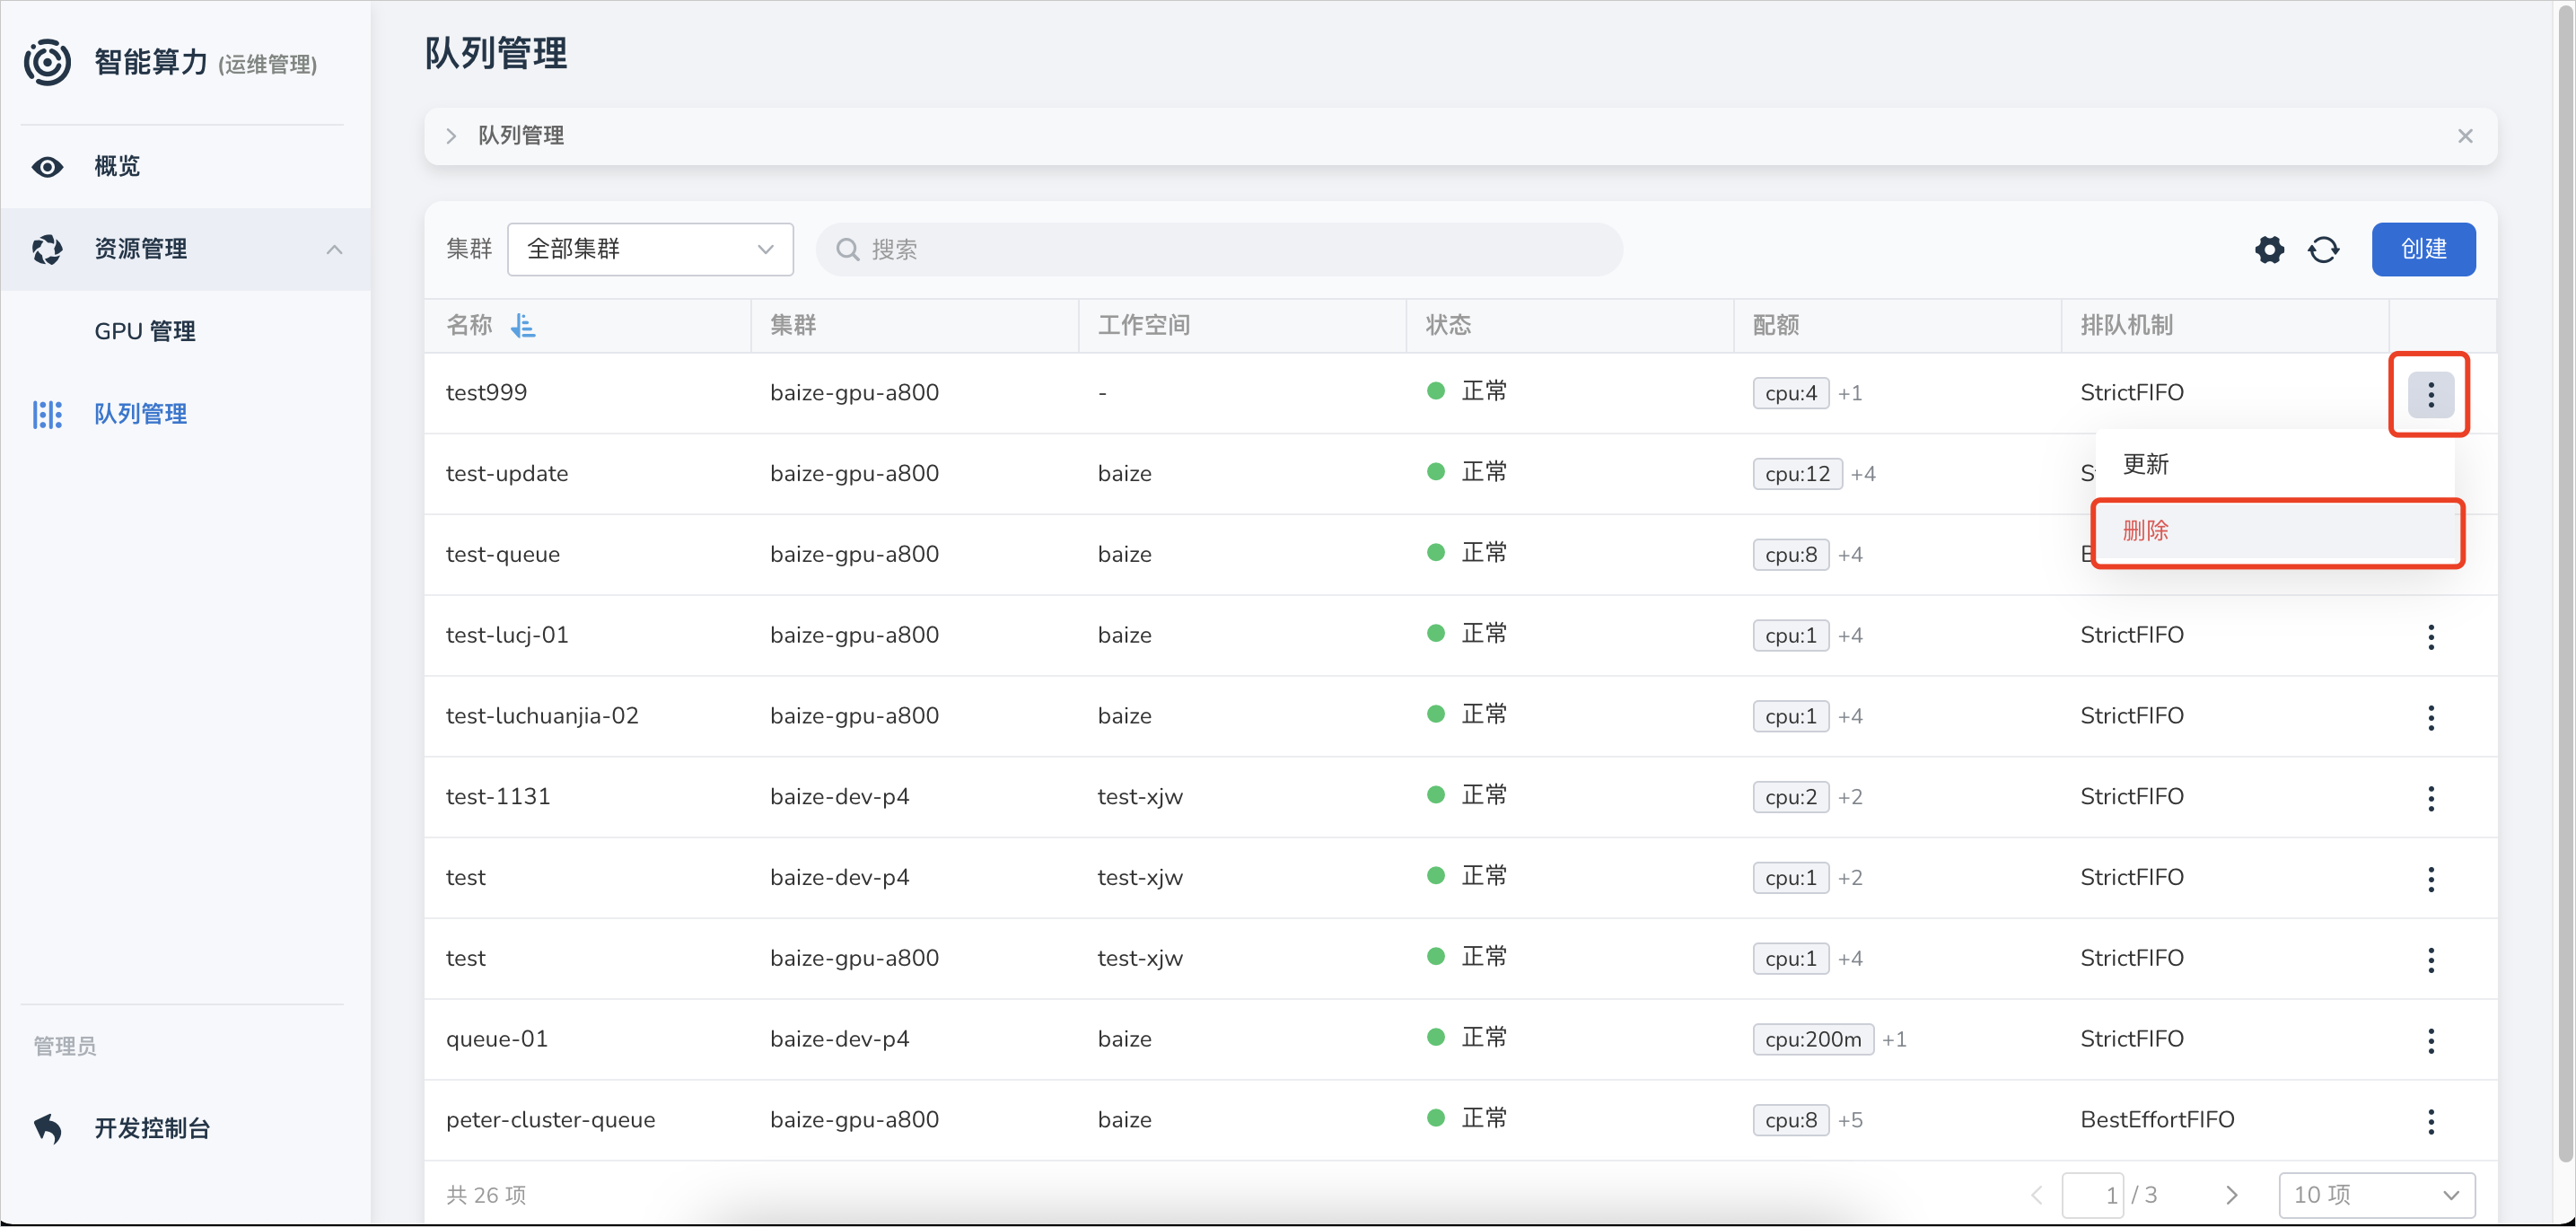Open the more menu for test999
This screenshot has height=1227, width=2576.
point(2431,394)
